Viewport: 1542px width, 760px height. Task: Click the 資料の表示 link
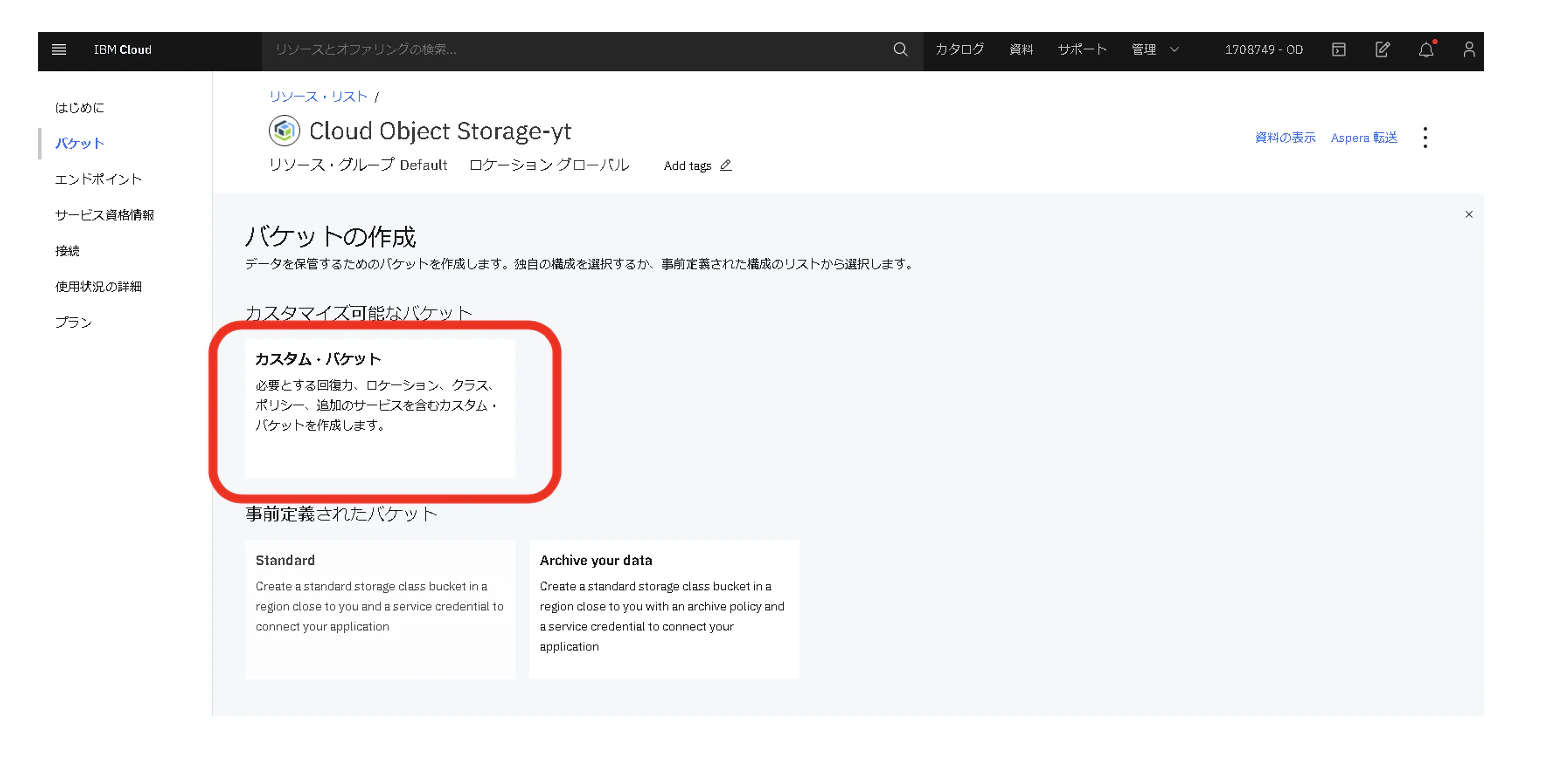pyautogui.click(x=1286, y=138)
